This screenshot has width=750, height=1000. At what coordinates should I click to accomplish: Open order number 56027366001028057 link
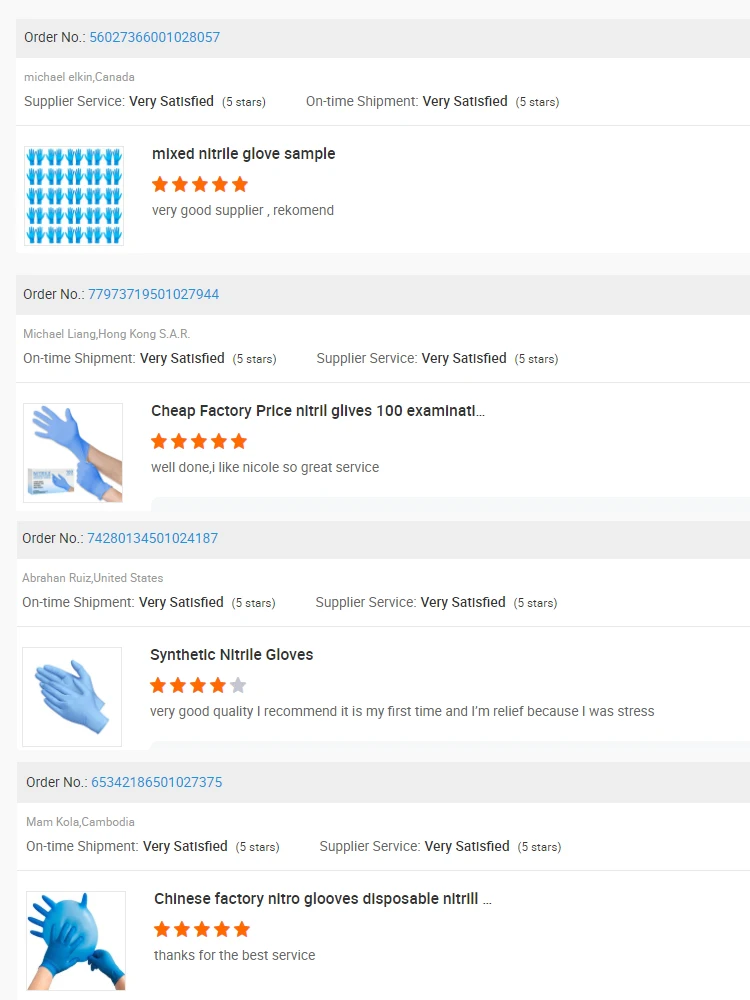154,38
